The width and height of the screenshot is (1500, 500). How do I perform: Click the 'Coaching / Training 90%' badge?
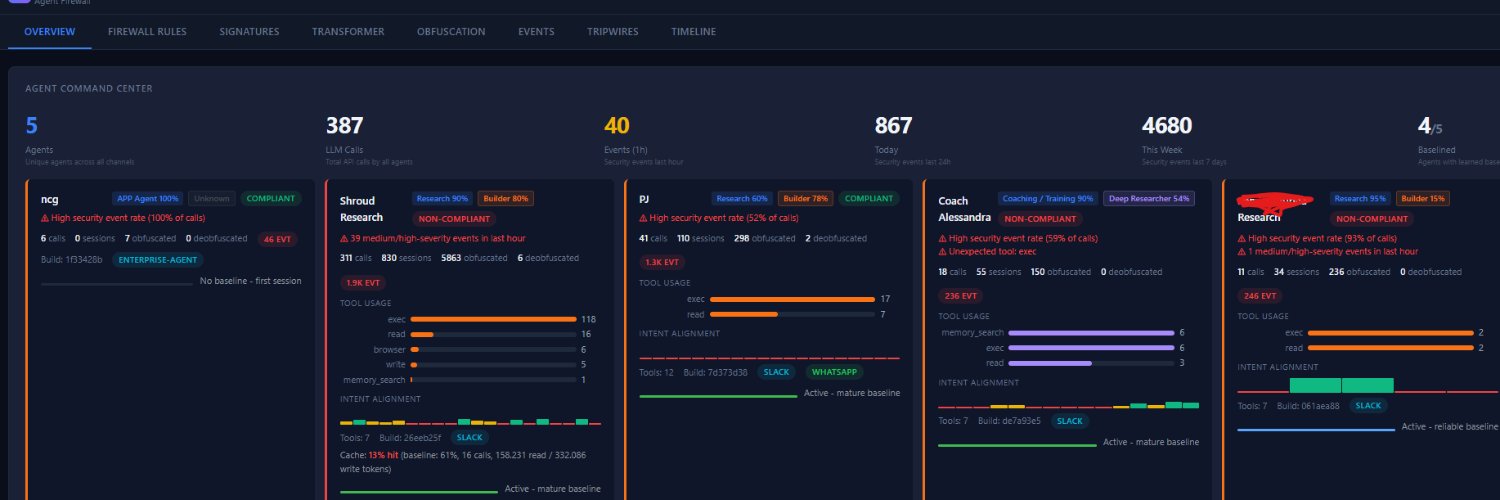(1048, 198)
